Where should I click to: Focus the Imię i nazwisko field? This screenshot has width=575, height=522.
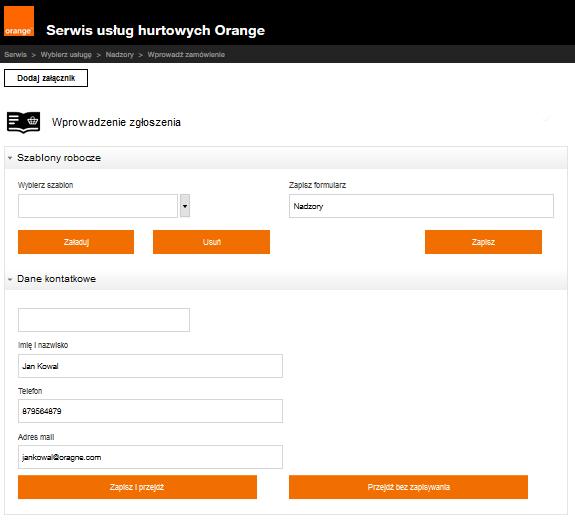pos(150,366)
